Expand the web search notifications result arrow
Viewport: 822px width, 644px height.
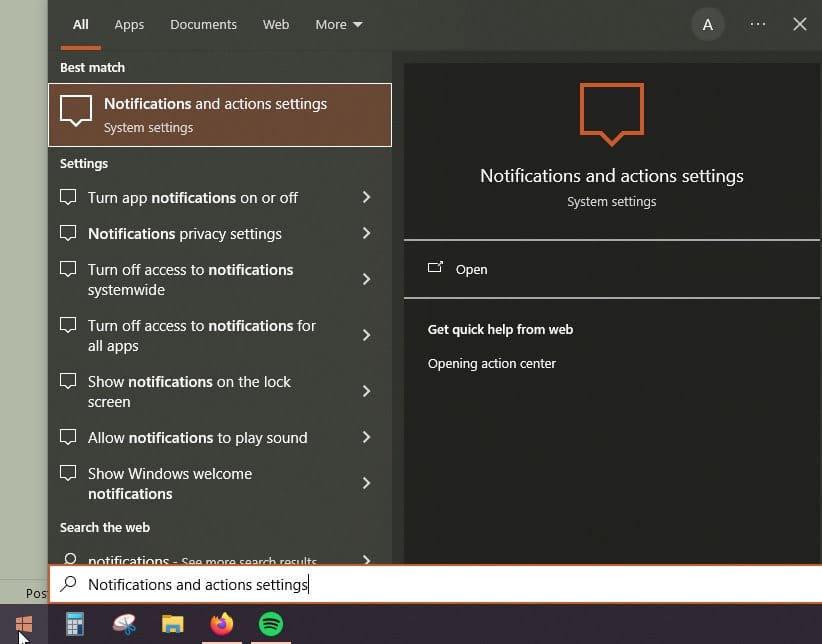click(366, 560)
